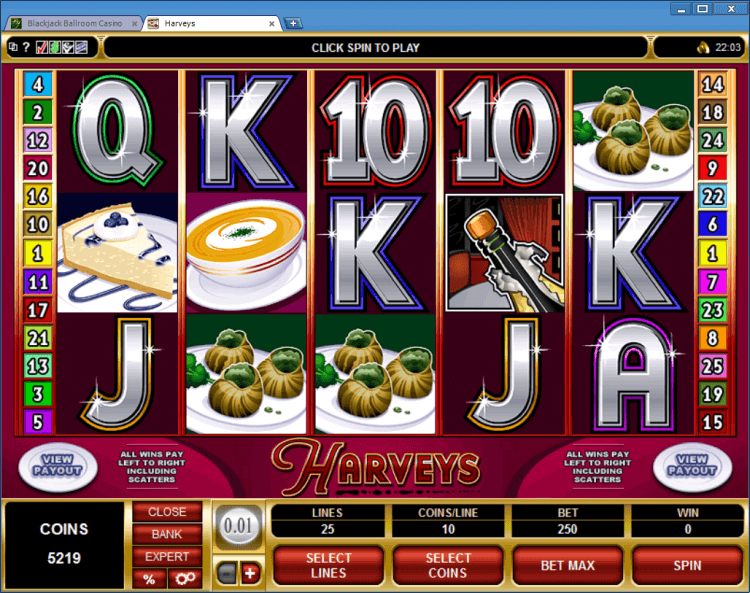Click the Spin button

(687, 565)
